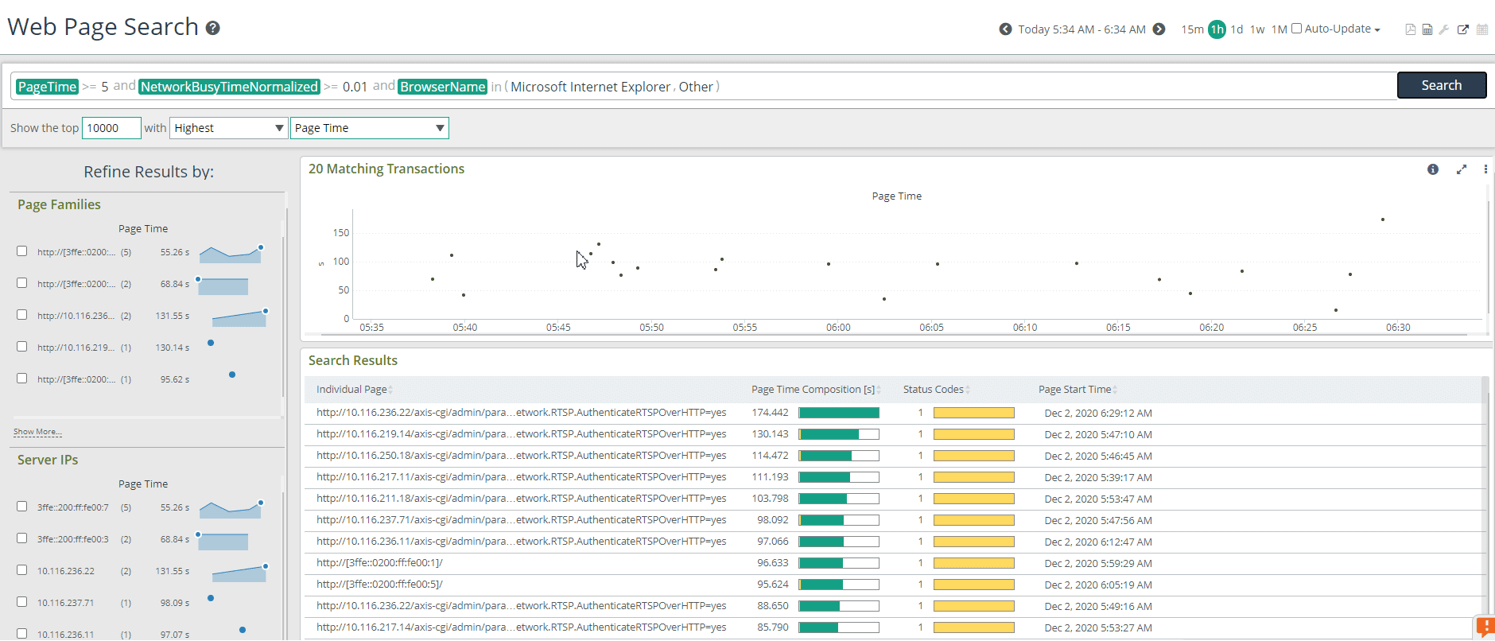Click the Search button
The width and height of the screenshot is (1495, 641).
1441,85
